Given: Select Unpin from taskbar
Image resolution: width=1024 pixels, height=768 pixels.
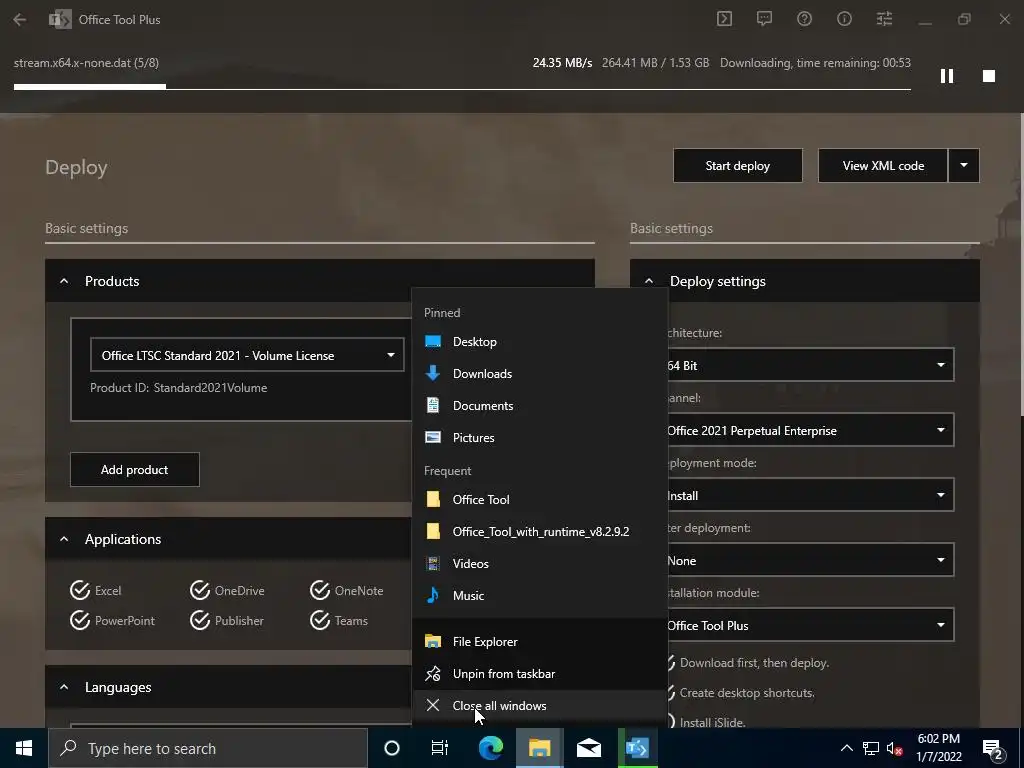Looking at the screenshot, I should (539, 673).
